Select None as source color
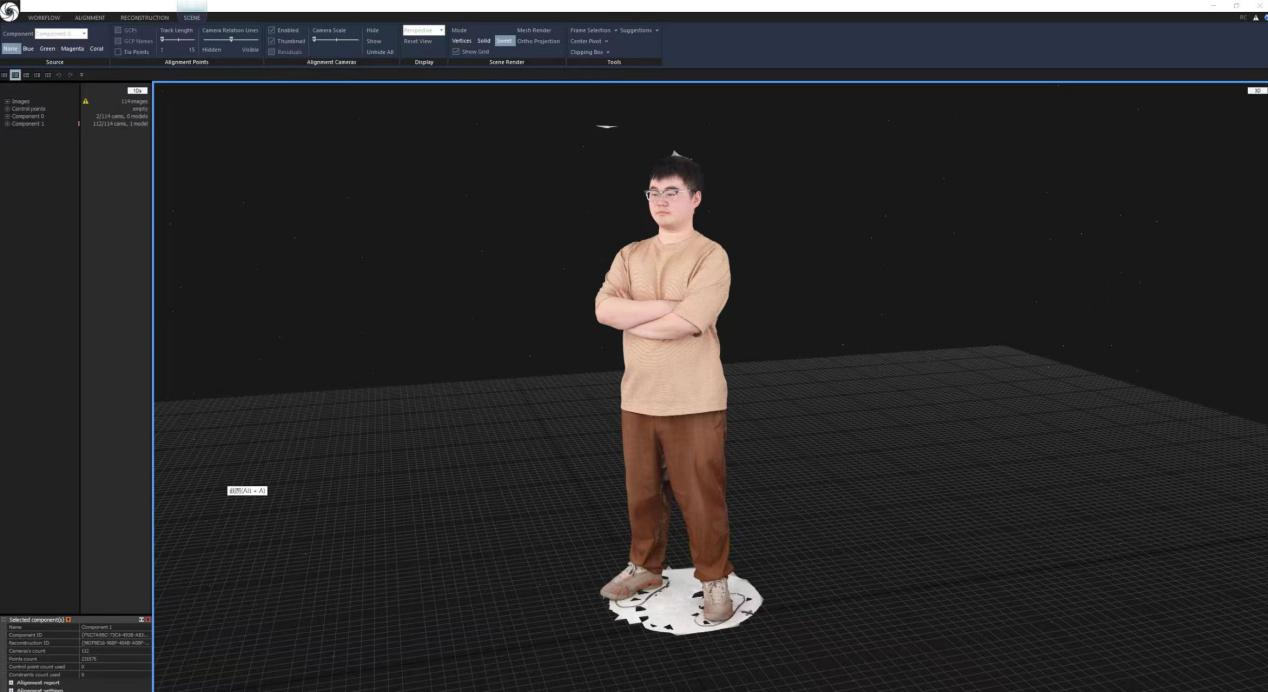Viewport: 1268px width, 692px height. 10,48
